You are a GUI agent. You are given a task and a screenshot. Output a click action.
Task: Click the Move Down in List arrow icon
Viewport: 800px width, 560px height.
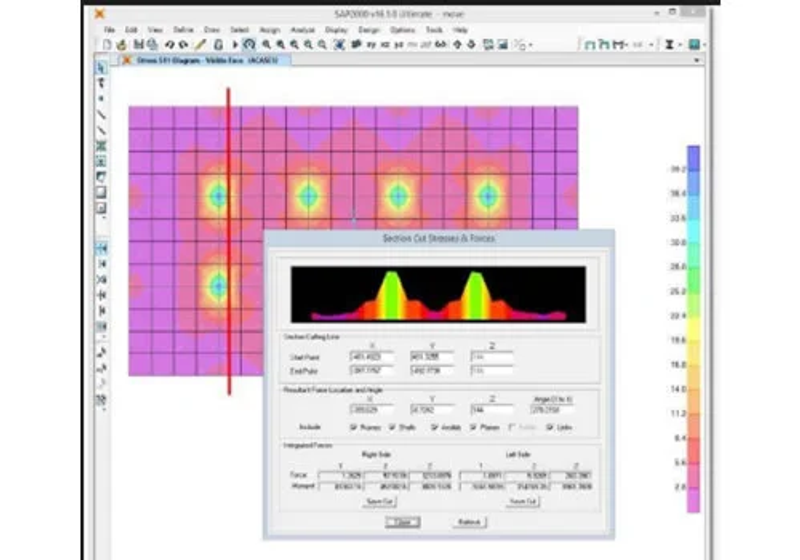tap(471, 45)
